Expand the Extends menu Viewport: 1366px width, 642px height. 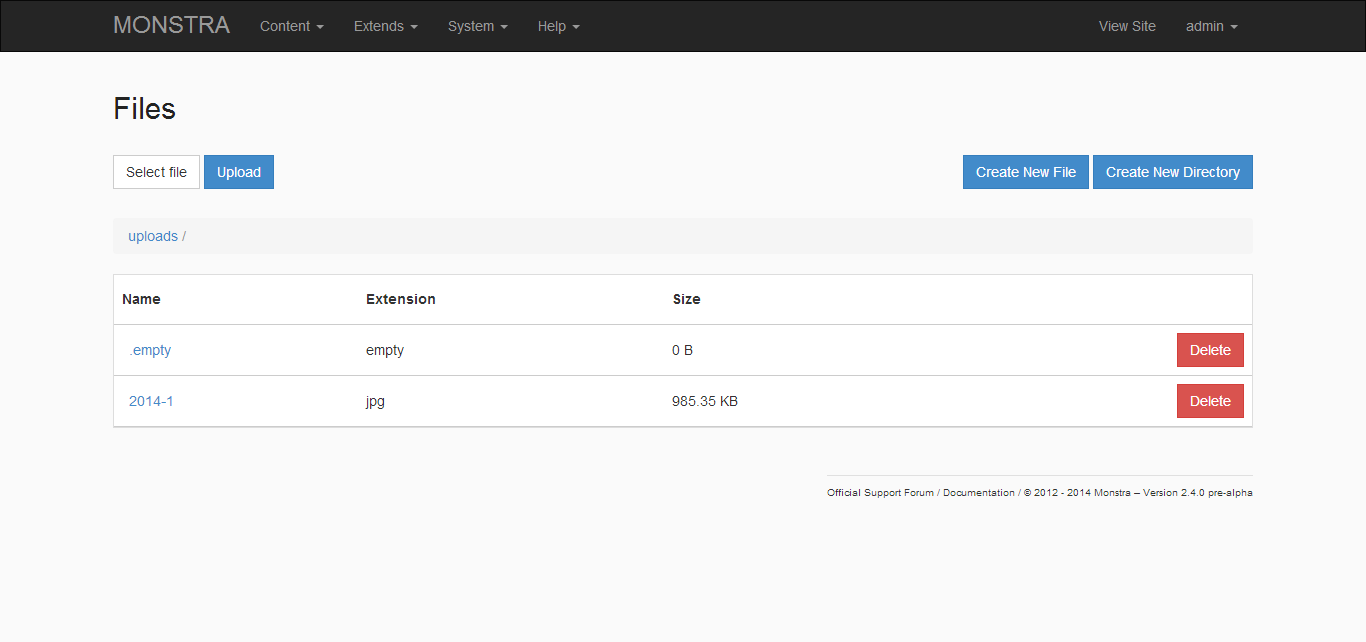[385, 27]
